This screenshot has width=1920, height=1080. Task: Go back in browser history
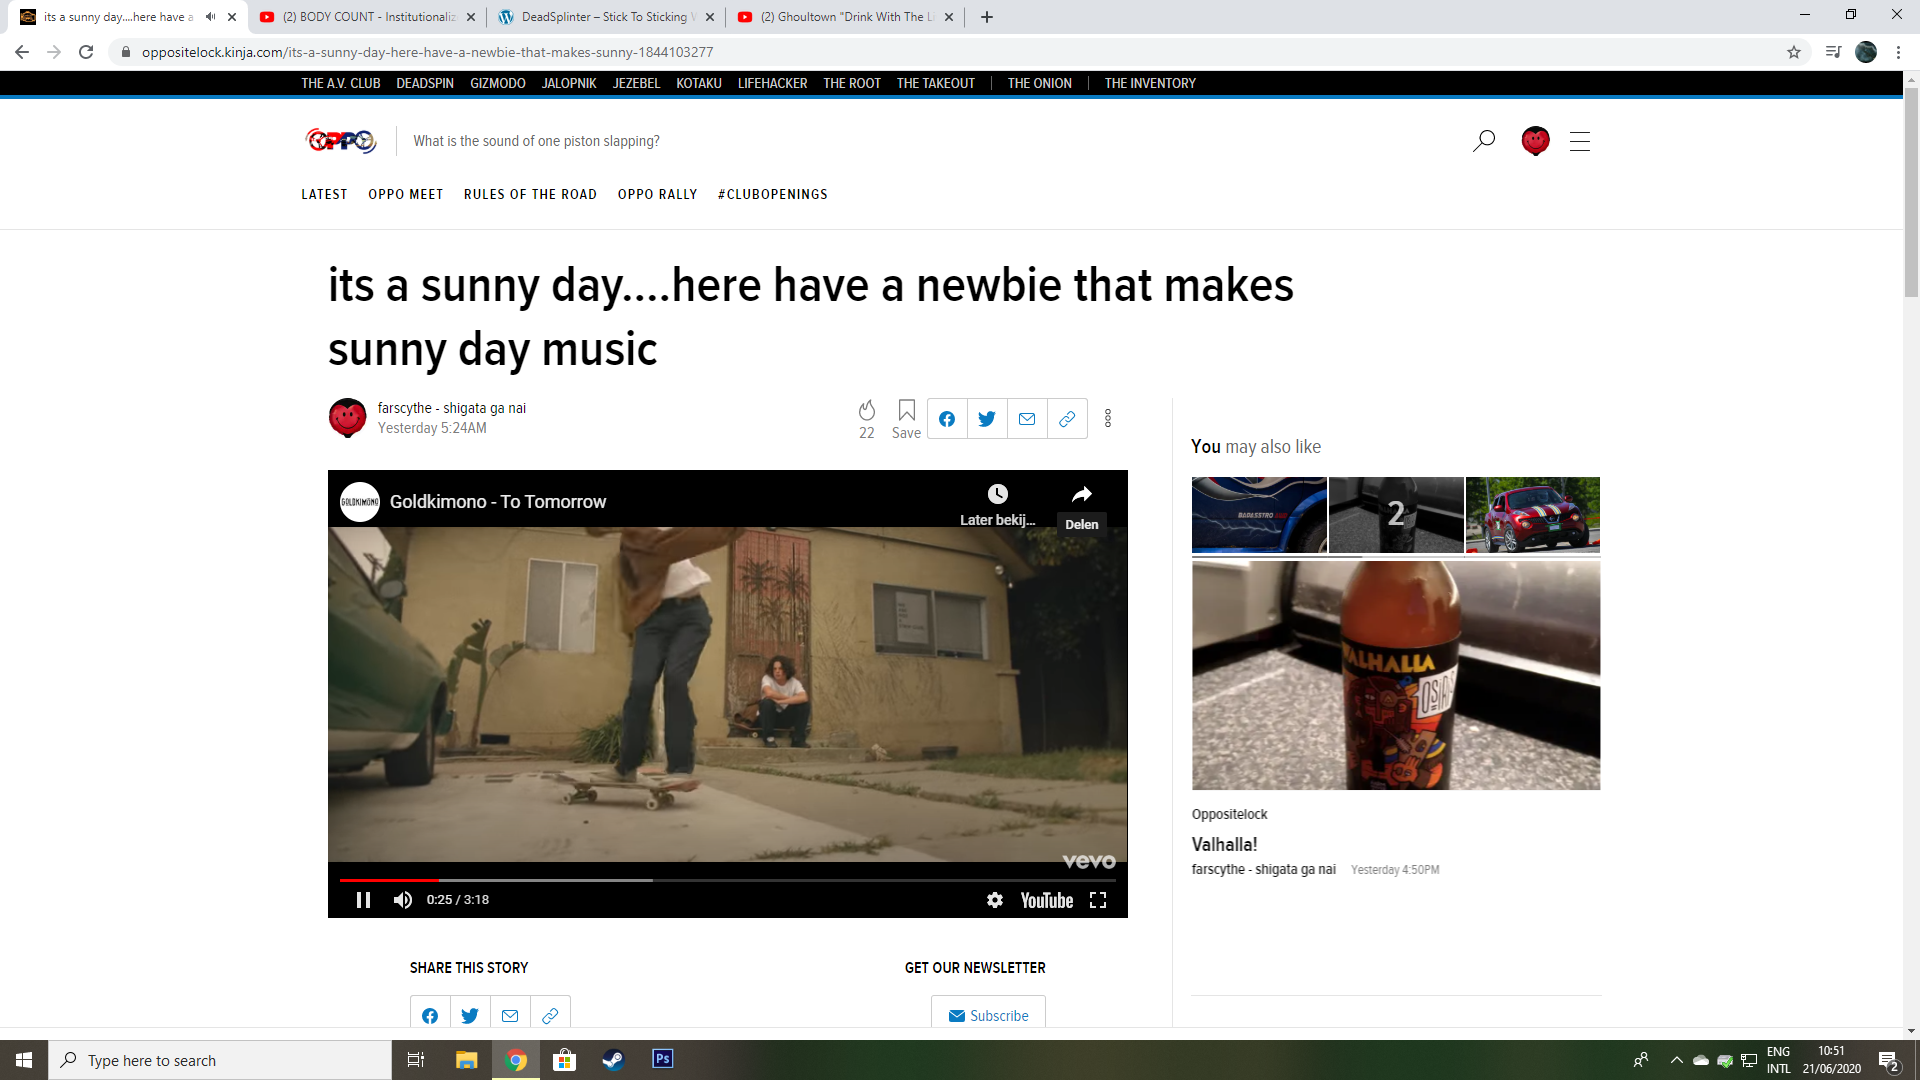[x=22, y=52]
